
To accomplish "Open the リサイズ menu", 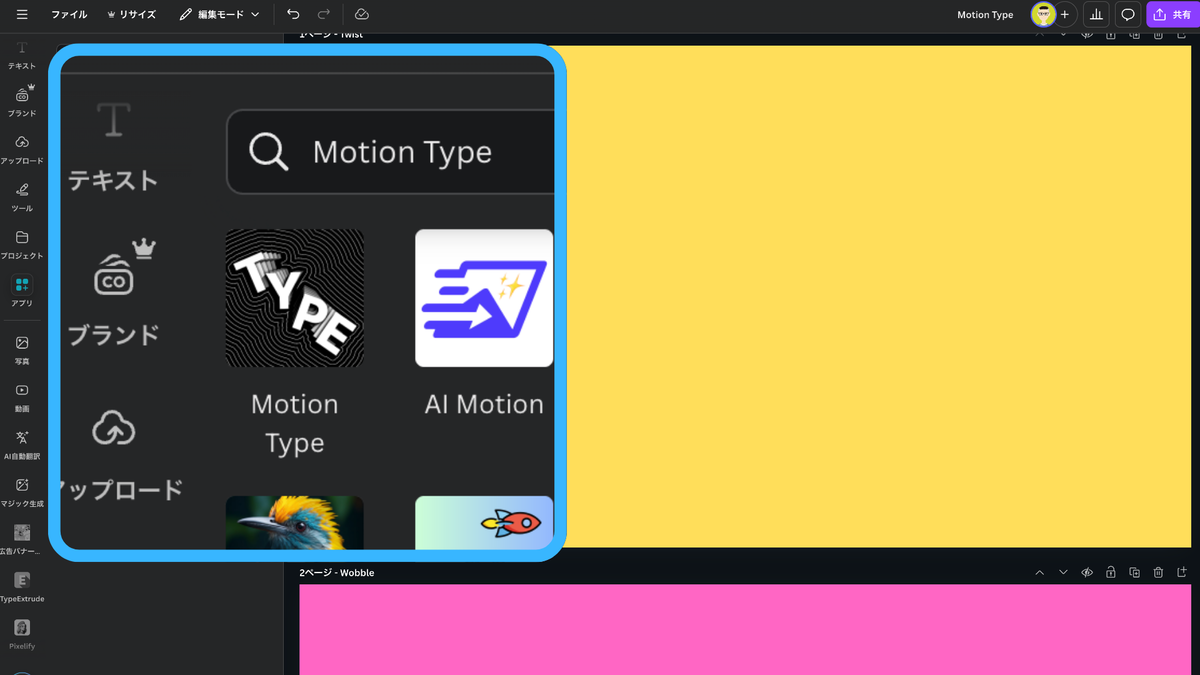I will tap(132, 15).
